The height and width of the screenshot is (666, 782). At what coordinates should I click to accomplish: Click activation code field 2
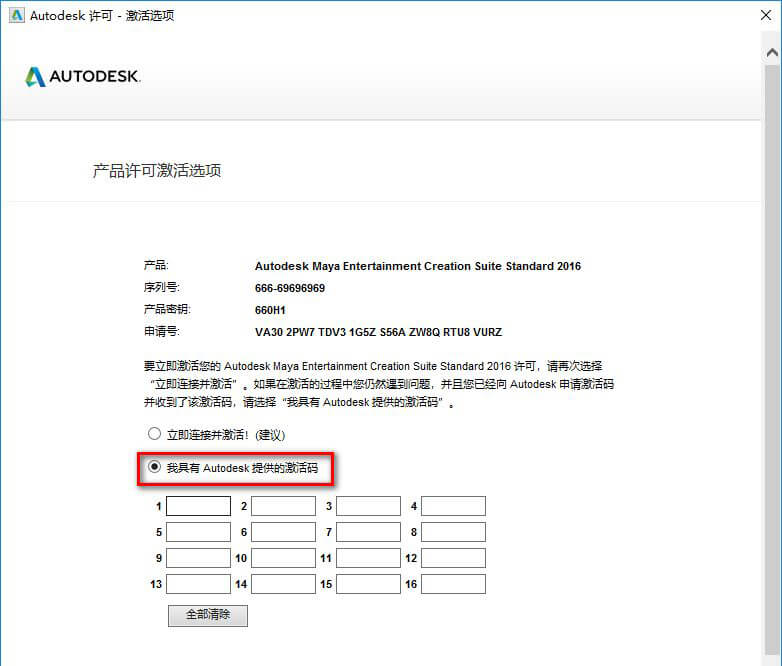283,506
